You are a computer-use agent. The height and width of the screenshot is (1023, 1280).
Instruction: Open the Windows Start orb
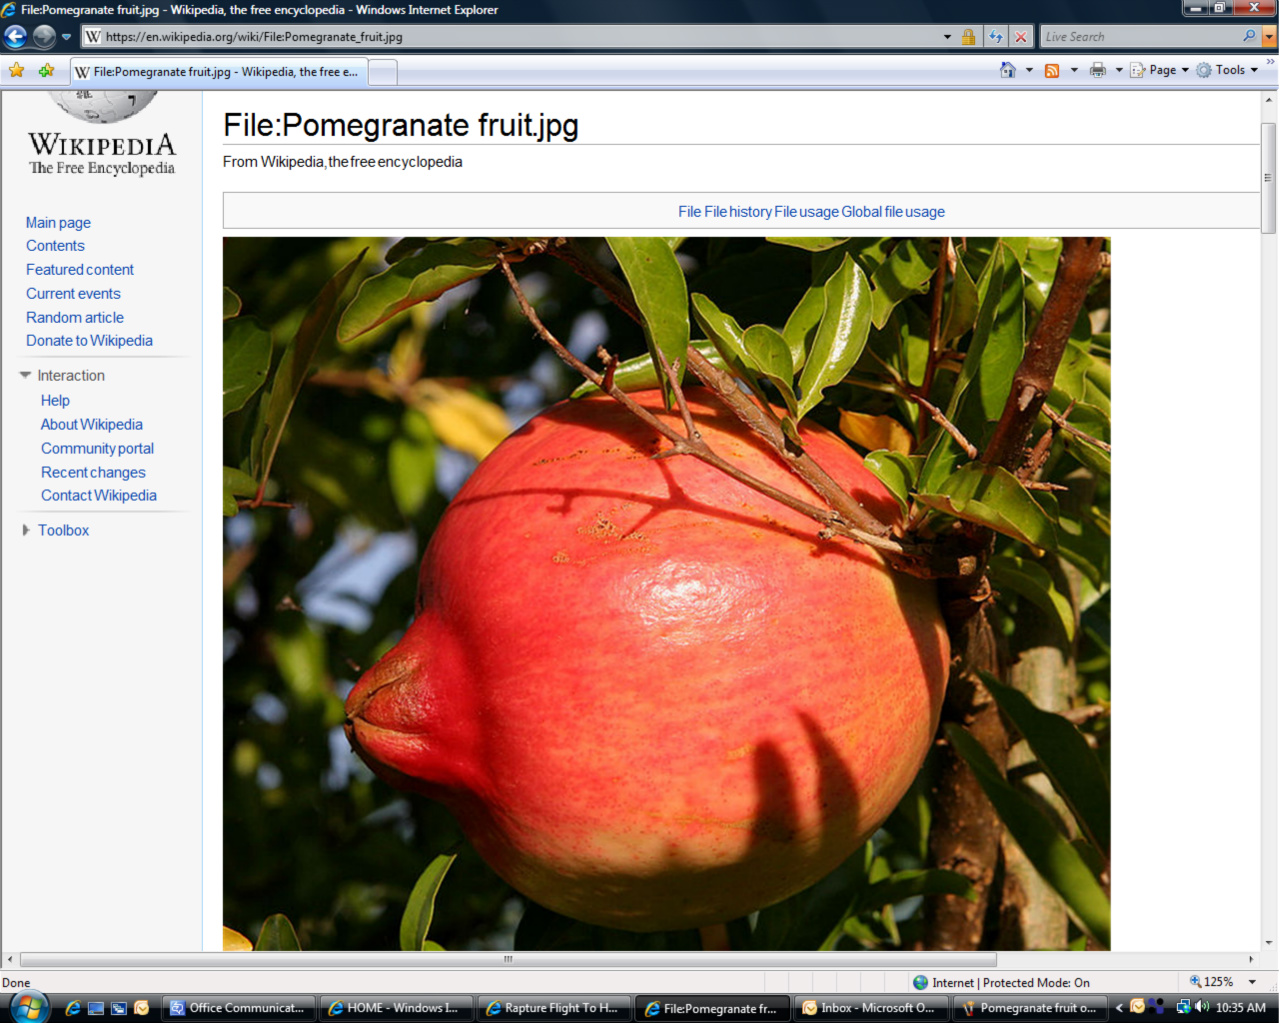[28, 1007]
